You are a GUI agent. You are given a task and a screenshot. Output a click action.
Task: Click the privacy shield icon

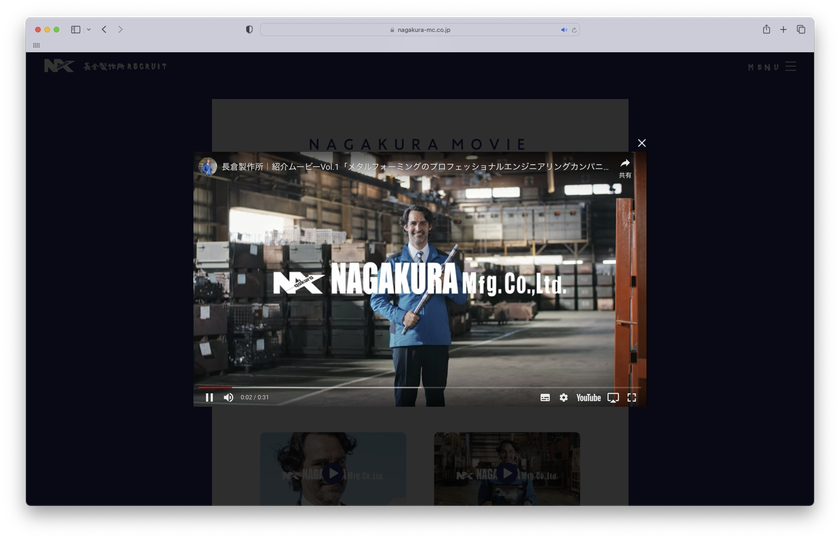(x=249, y=29)
